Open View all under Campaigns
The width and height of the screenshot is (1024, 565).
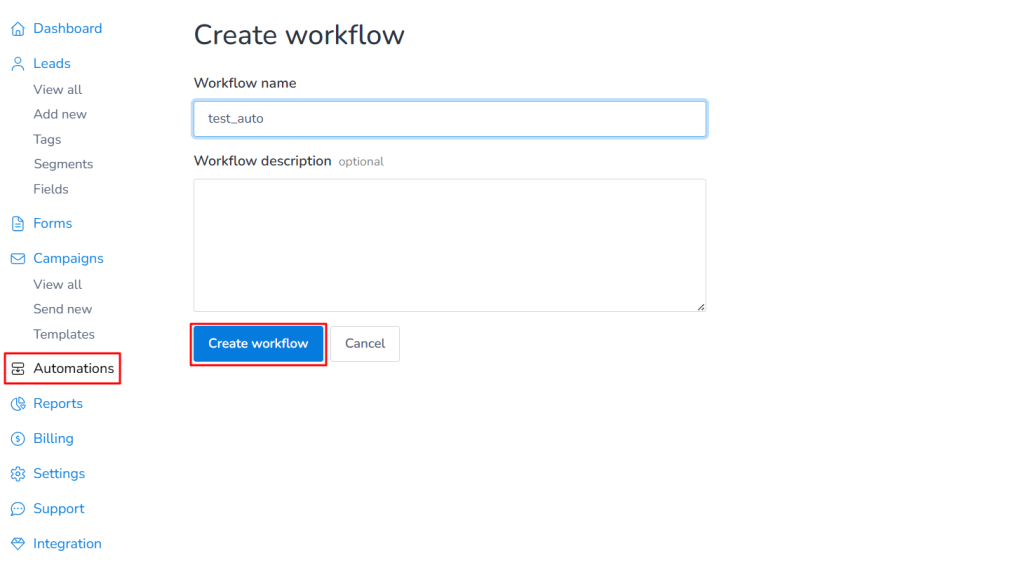[x=58, y=285]
